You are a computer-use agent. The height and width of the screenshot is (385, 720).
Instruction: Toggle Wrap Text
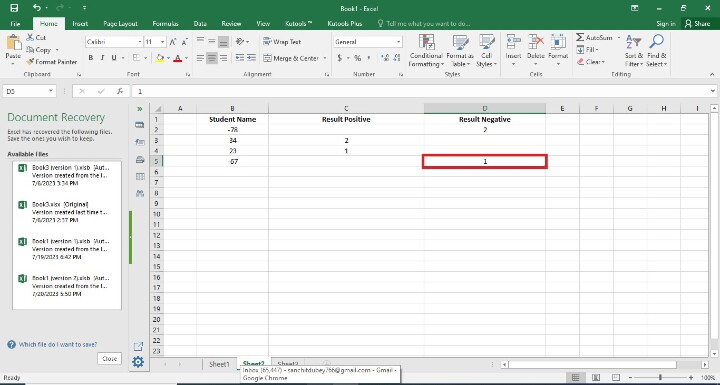pyautogui.click(x=282, y=42)
